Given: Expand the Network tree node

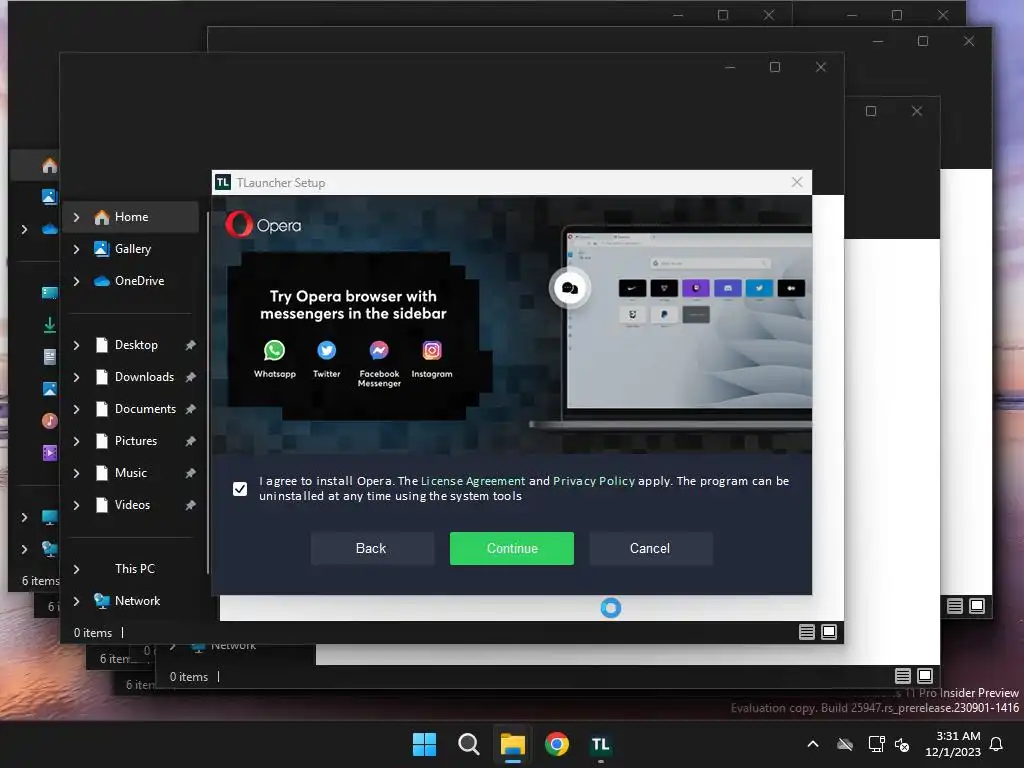Looking at the screenshot, I should [x=76, y=601].
